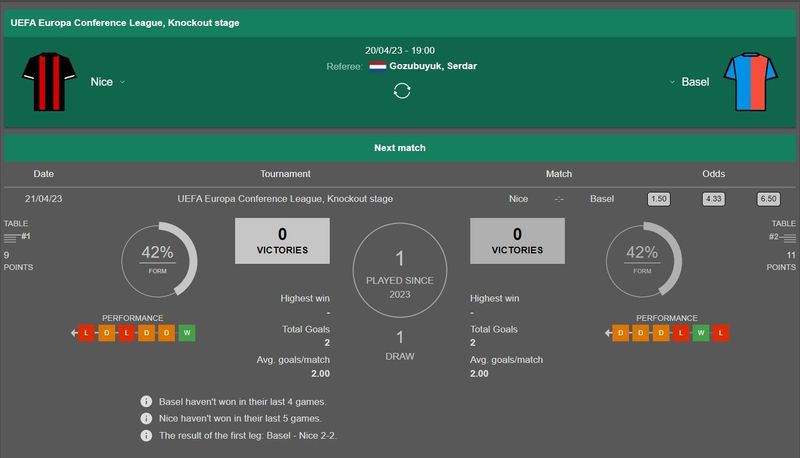Image resolution: width=800 pixels, height=458 pixels.
Task: Click the Basel performance left arrow
Action: pyautogui.click(x=608, y=333)
